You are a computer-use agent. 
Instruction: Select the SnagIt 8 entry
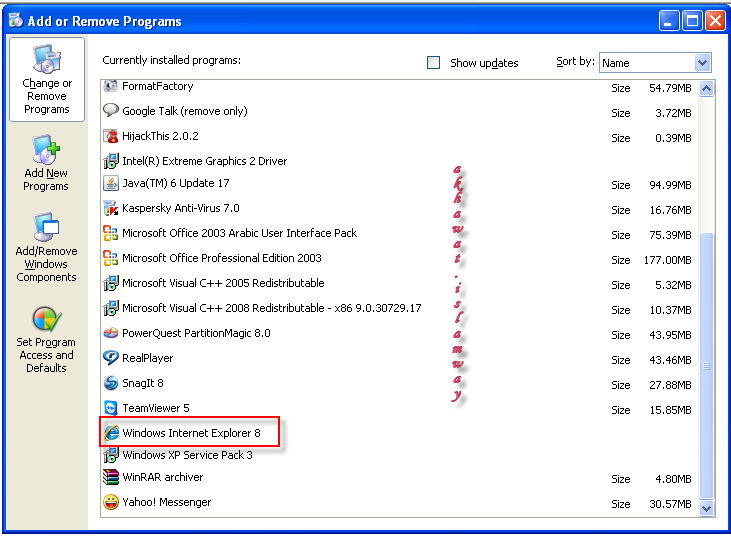(x=400, y=384)
